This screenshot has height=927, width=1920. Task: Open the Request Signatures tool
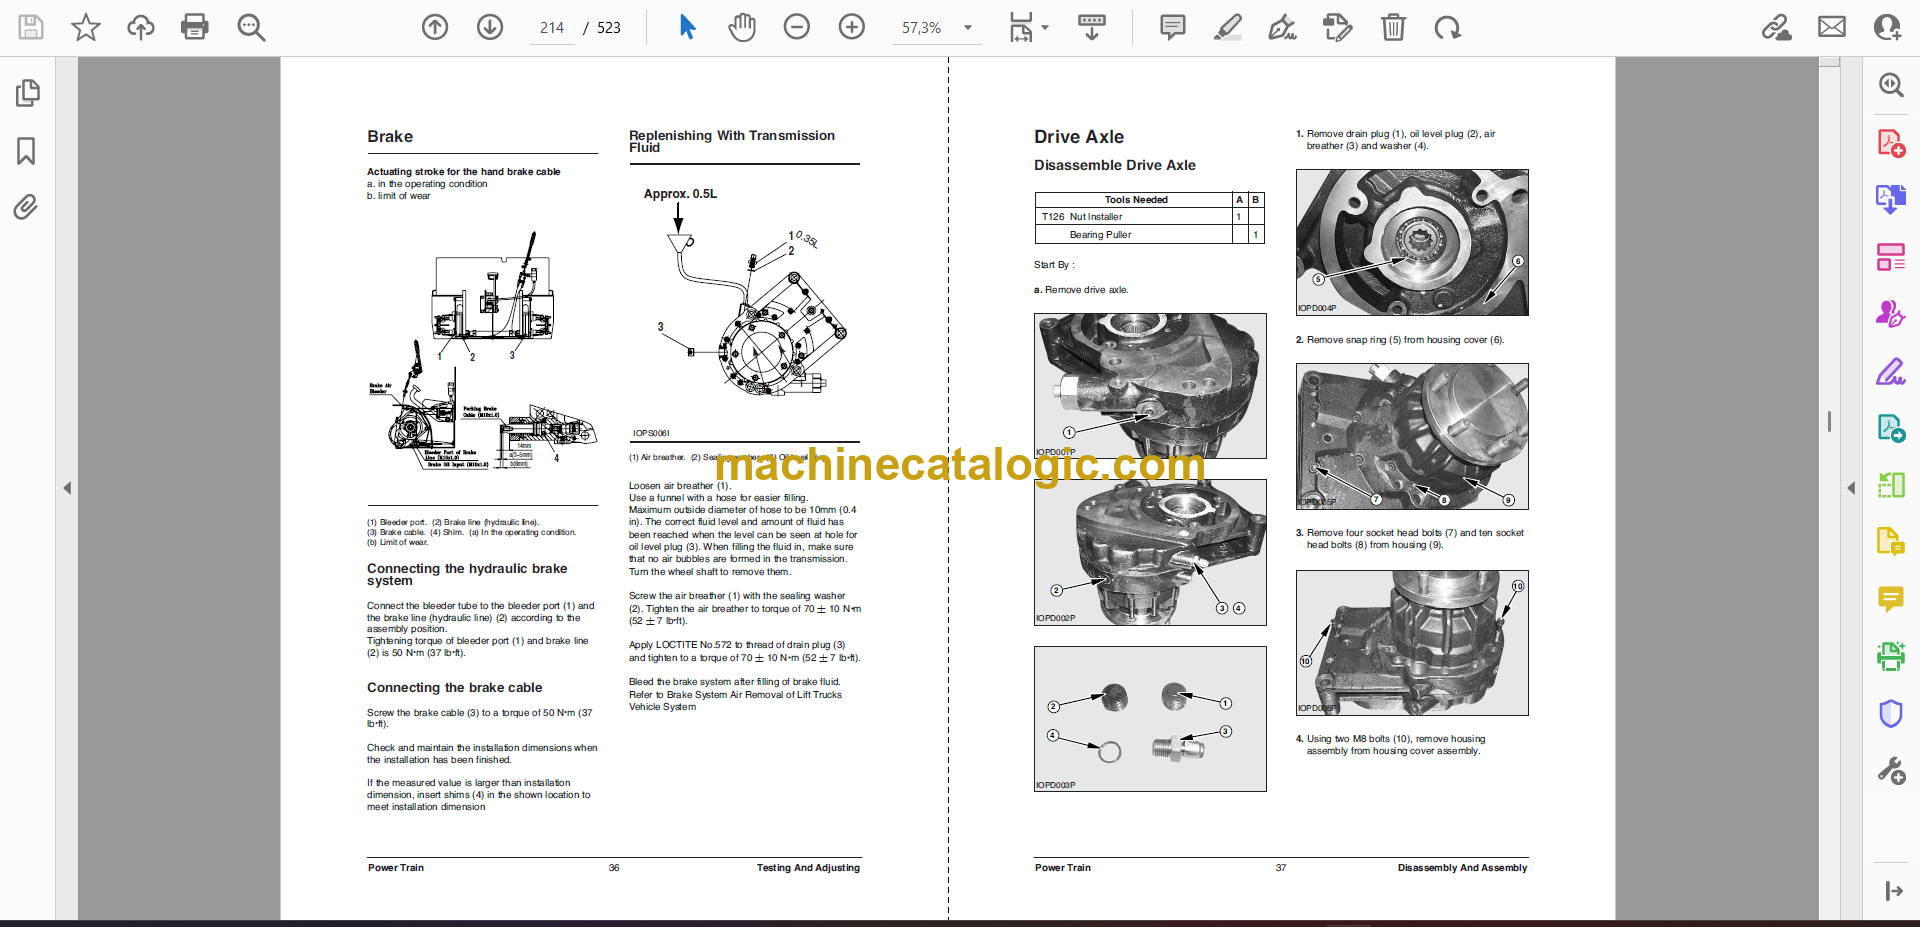[1891, 314]
